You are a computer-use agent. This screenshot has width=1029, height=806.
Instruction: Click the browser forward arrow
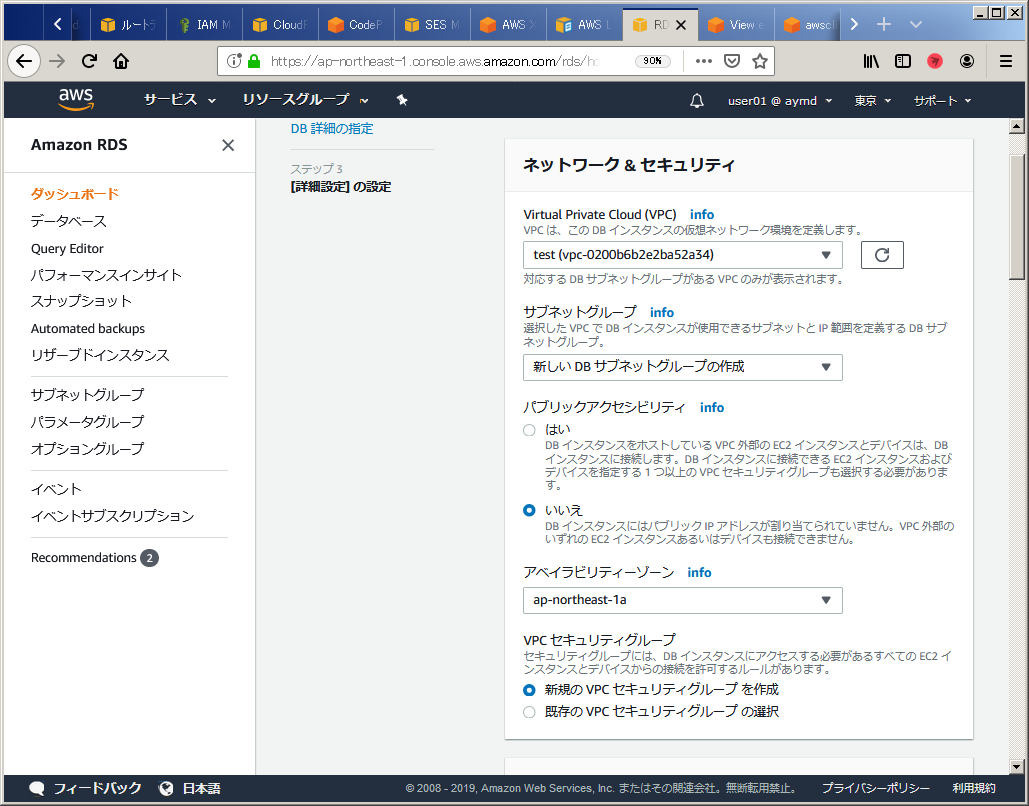point(58,62)
